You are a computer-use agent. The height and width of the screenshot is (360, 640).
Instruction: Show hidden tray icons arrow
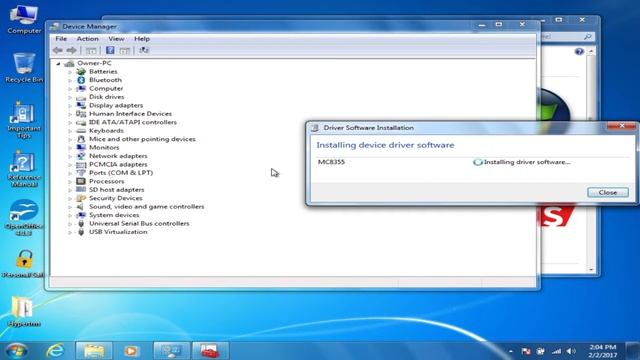511,351
